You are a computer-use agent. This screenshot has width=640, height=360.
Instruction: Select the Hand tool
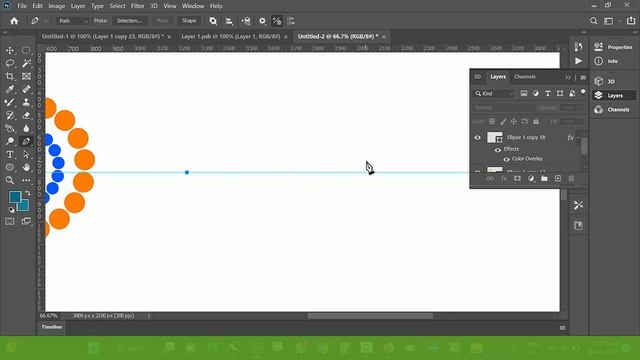pos(26,167)
